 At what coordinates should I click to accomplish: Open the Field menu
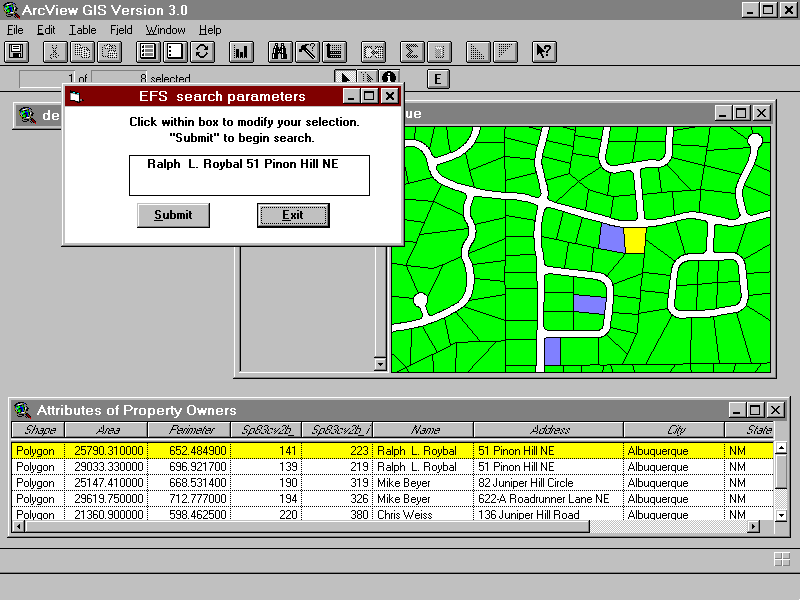pyautogui.click(x=121, y=30)
